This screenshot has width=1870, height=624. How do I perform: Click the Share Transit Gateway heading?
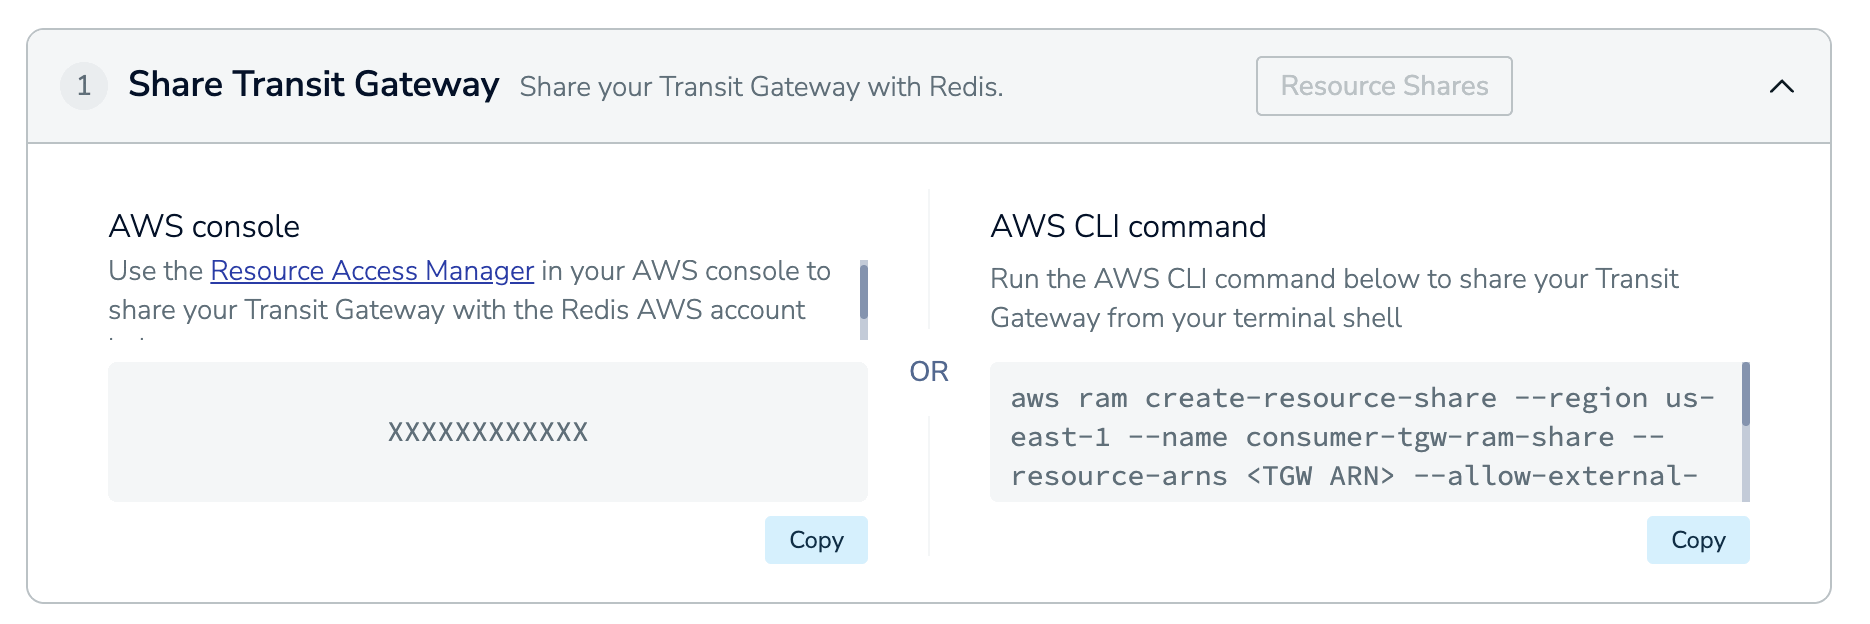[313, 85]
